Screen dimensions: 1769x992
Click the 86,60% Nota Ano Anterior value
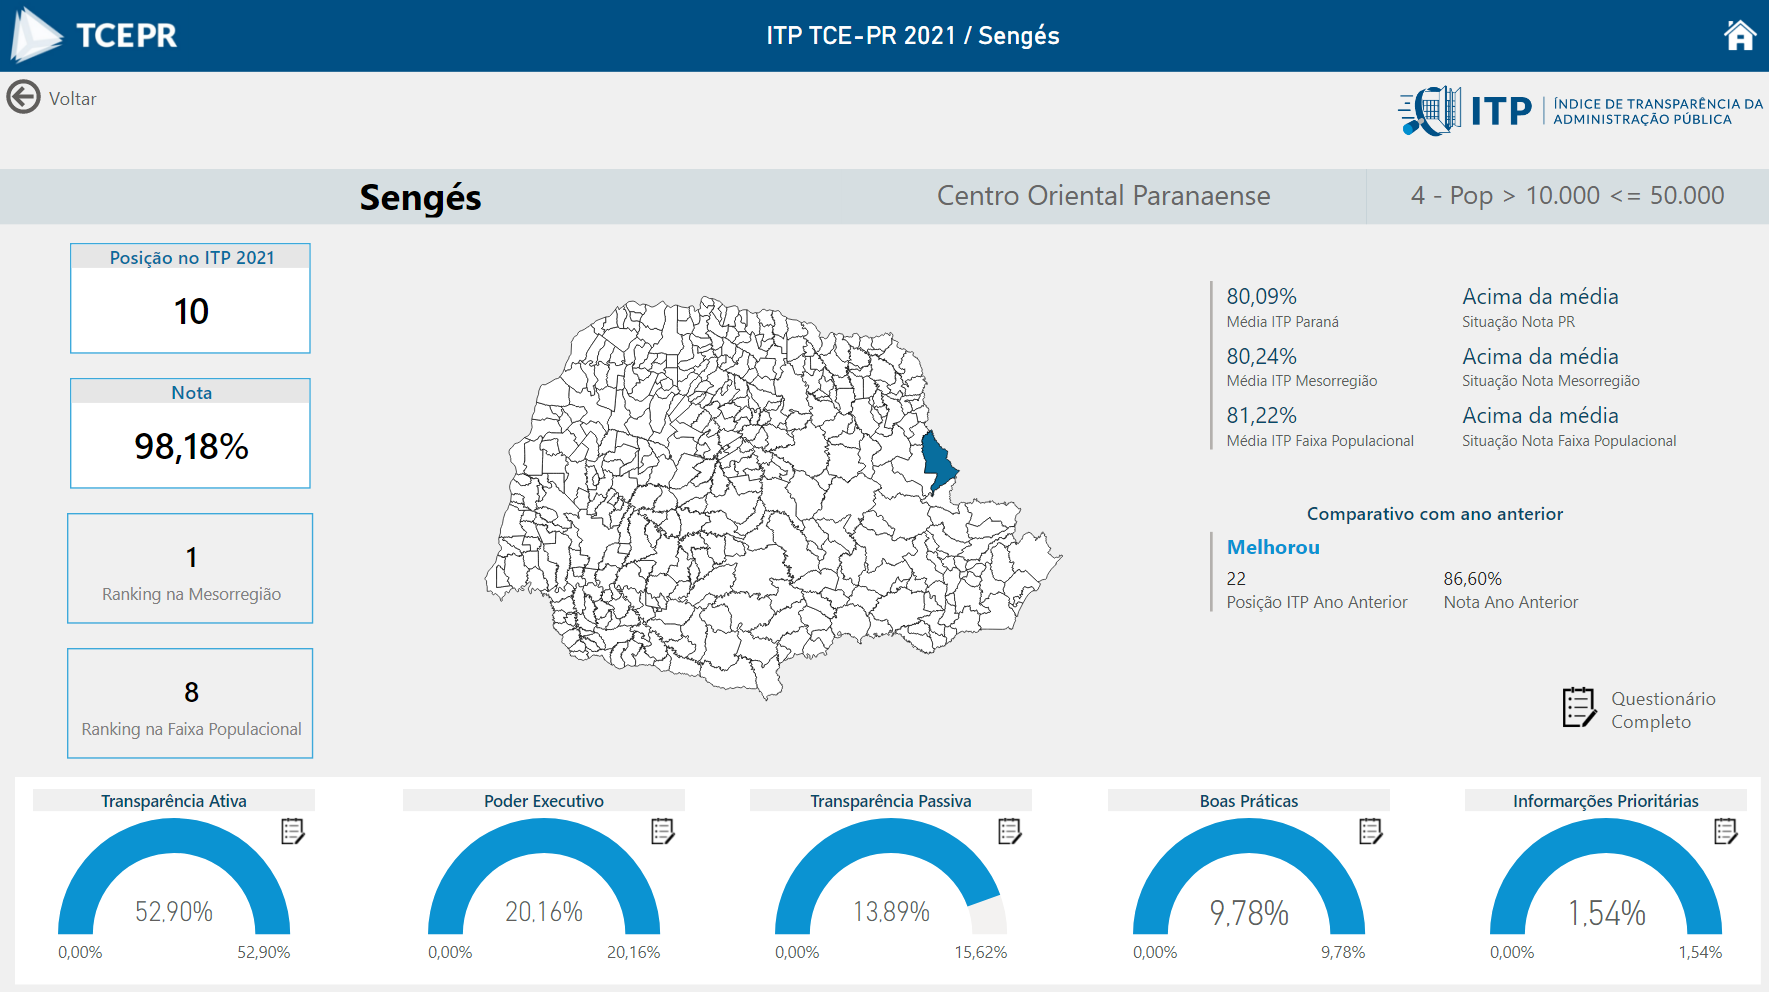pos(1472,579)
